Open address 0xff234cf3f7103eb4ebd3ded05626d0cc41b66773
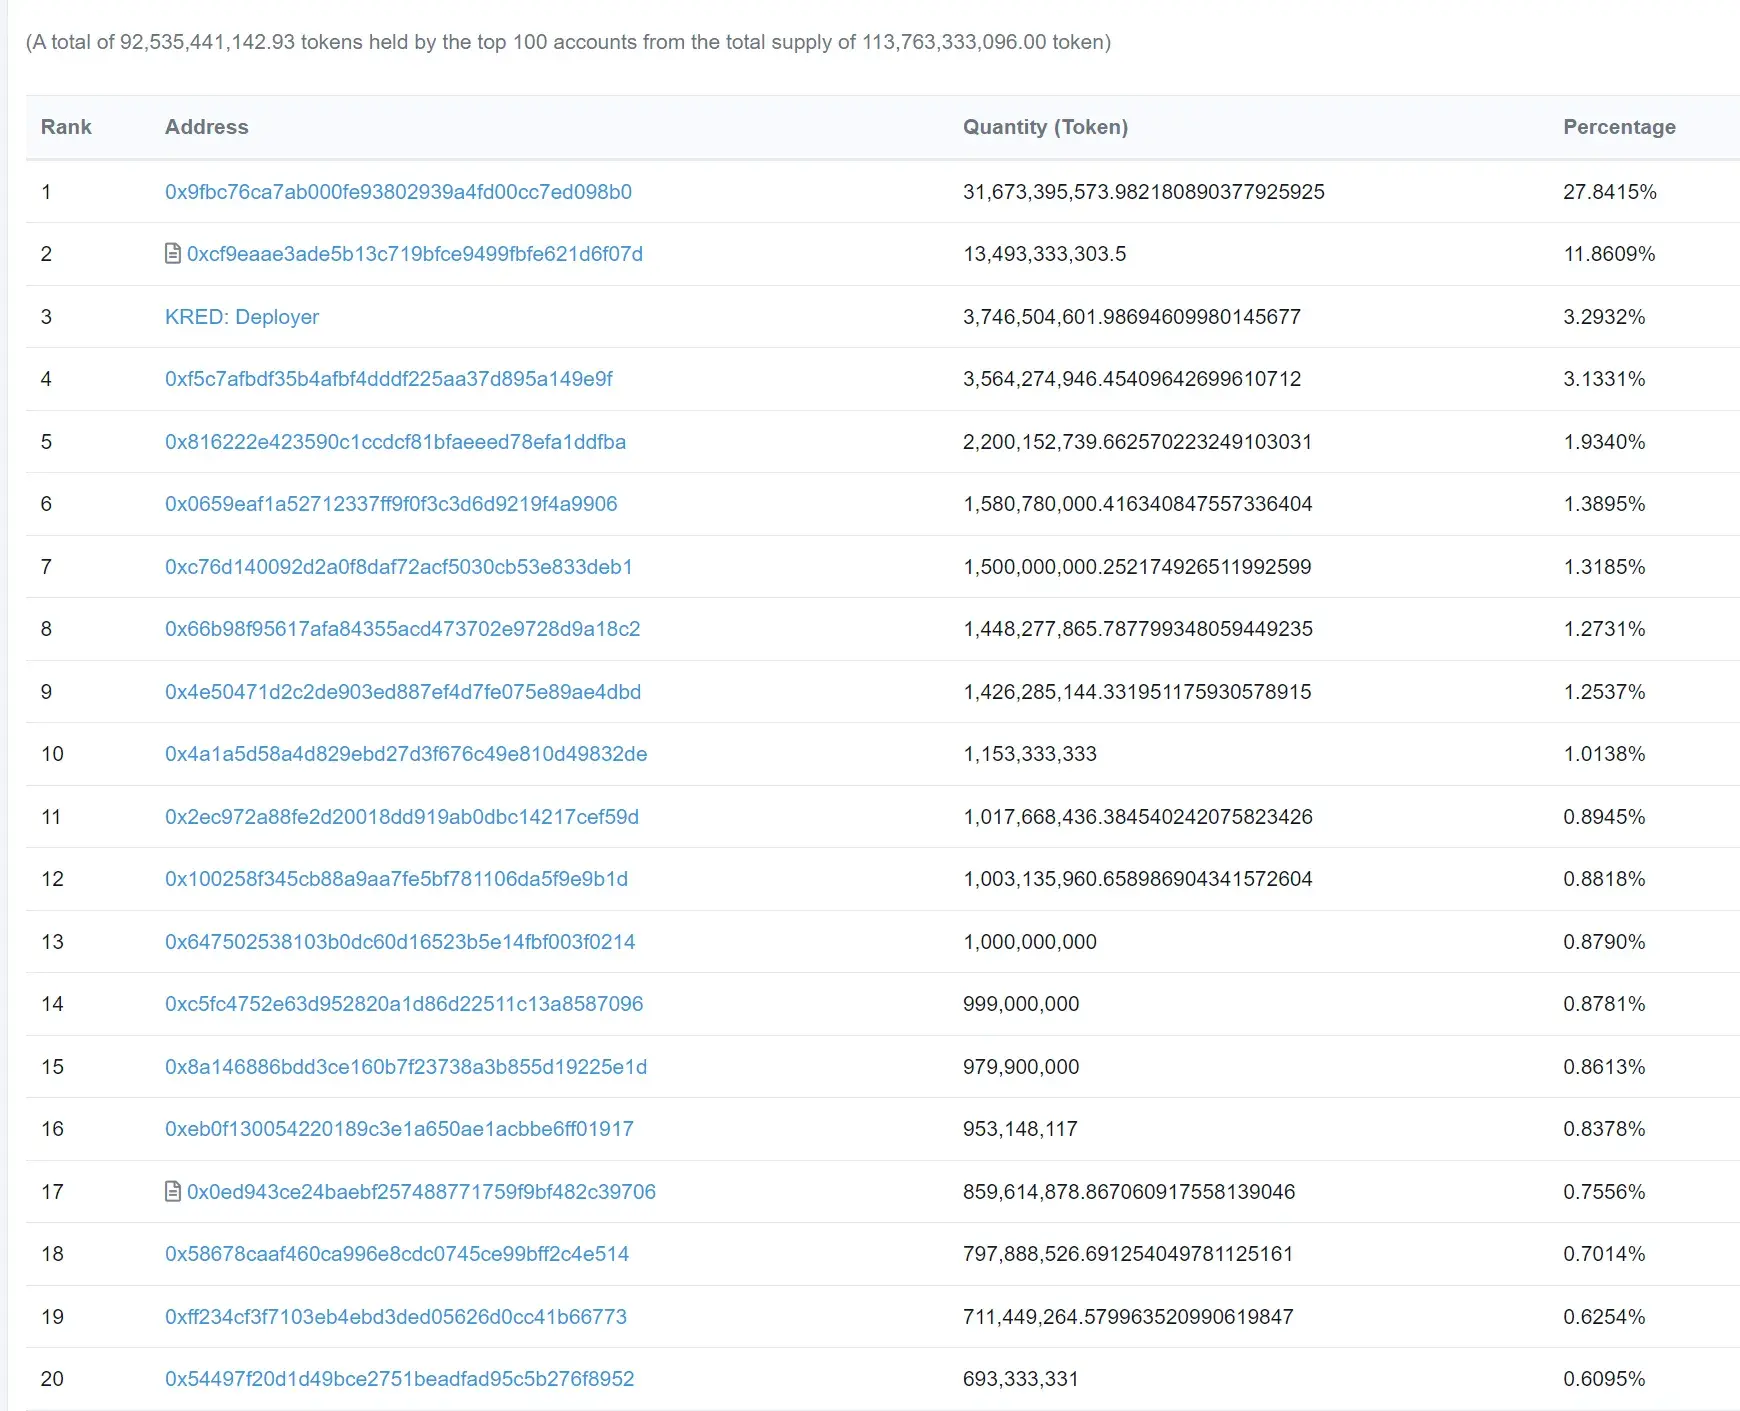This screenshot has width=1740, height=1411. [396, 1316]
